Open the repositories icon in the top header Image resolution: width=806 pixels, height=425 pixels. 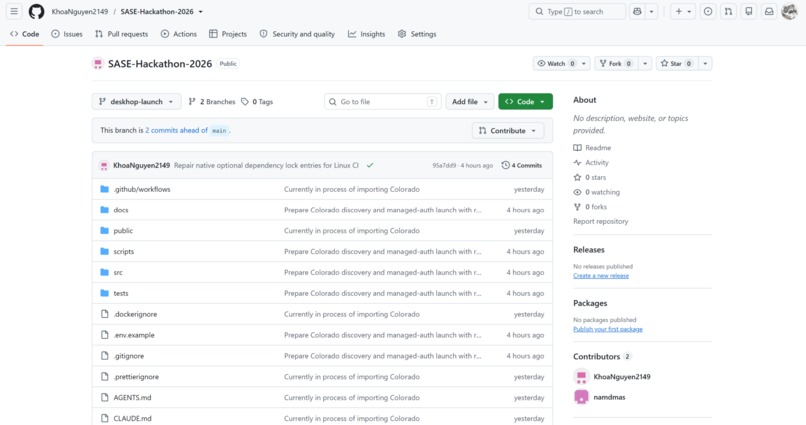(749, 11)
